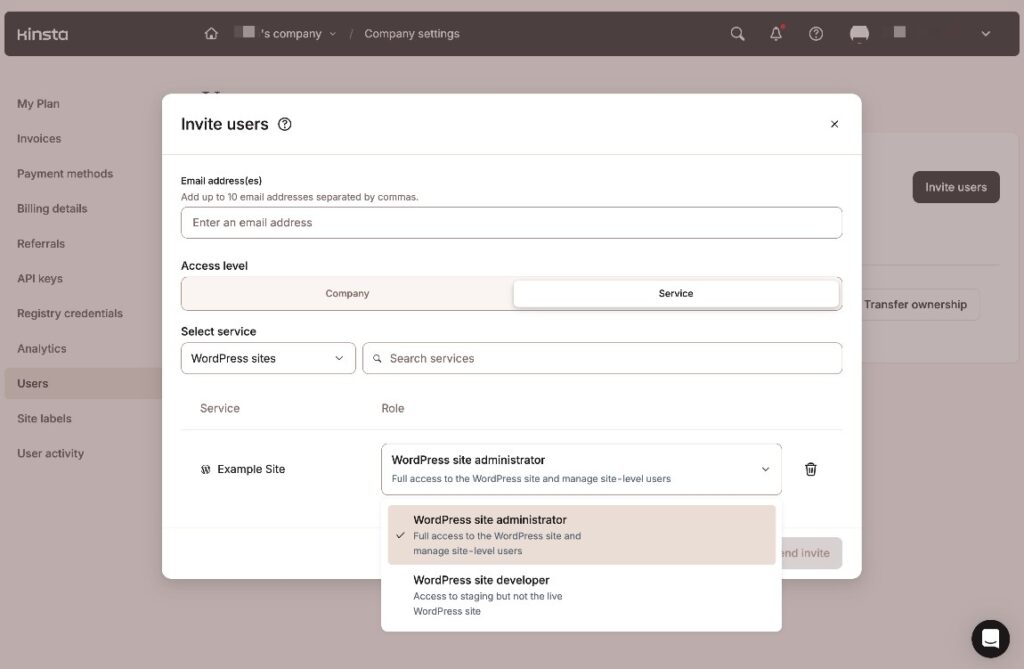The image size is (1024, 669).
Task: Open notifications via the bell icon
Action: tap(775, 33)
